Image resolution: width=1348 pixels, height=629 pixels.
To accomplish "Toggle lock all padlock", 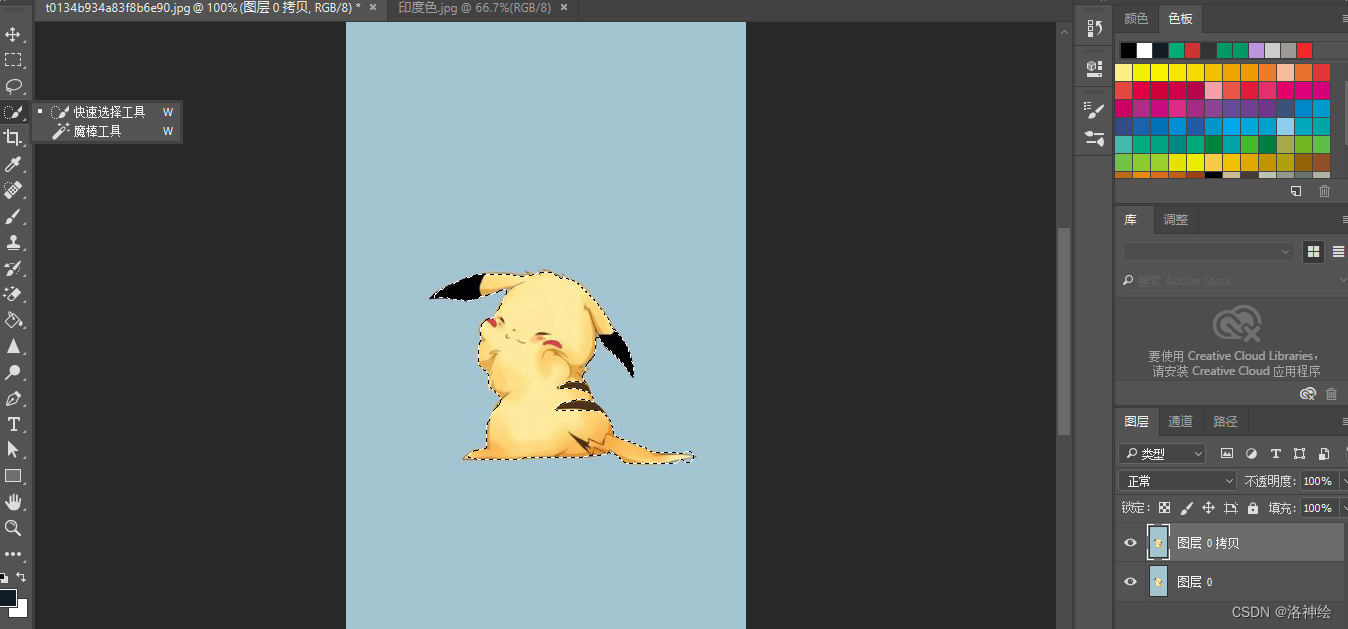I will point(1253,508).
